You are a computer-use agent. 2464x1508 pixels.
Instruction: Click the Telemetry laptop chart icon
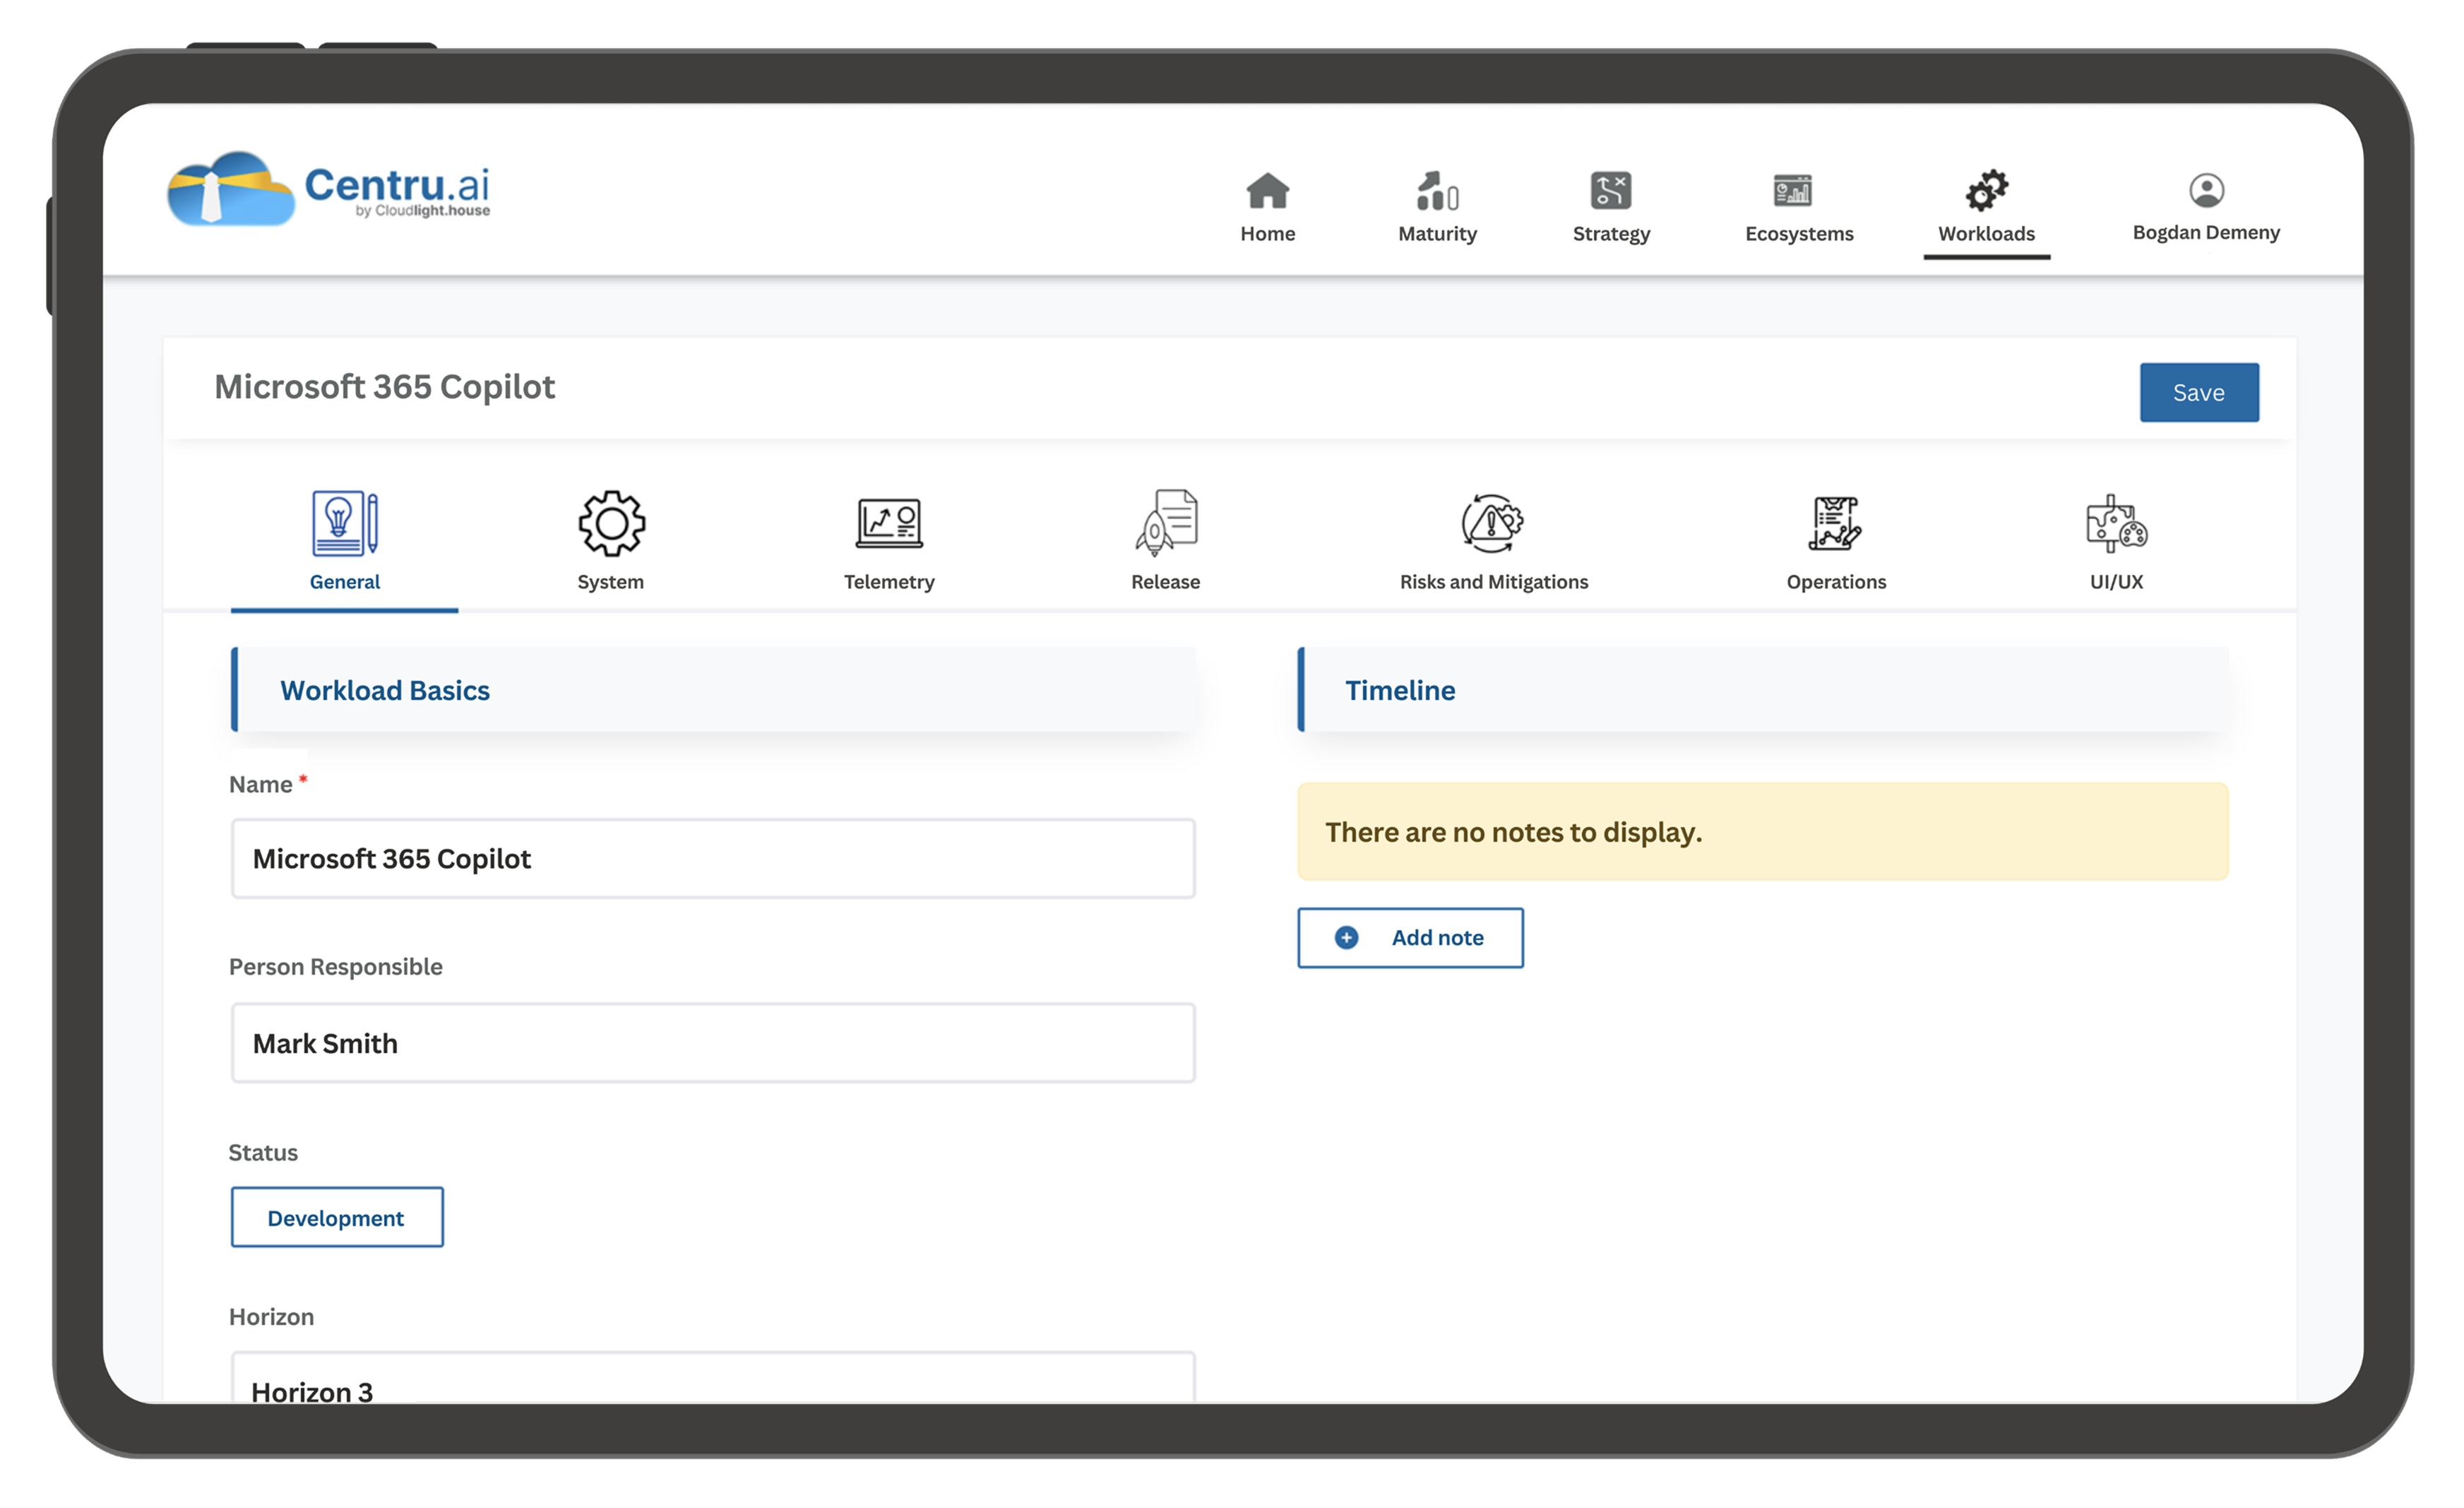[889, 523]
